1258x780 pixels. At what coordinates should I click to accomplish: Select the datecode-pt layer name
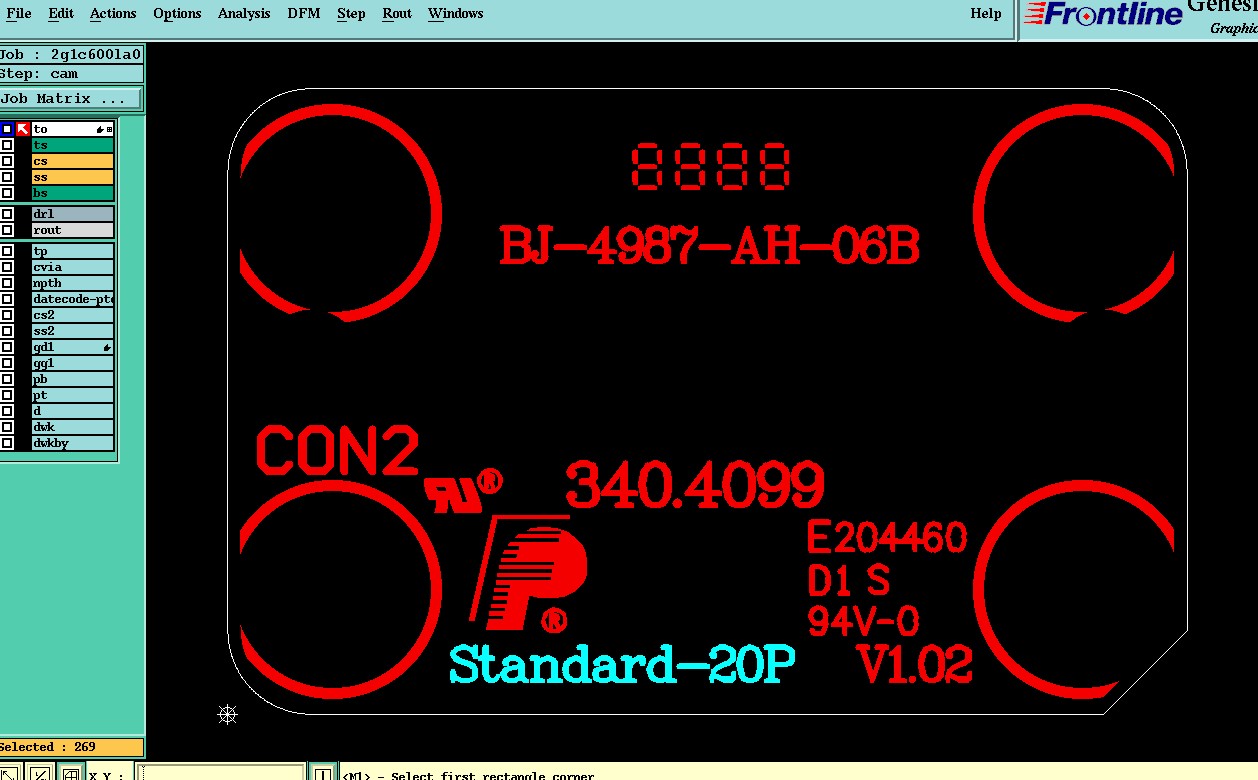[73, 299]
